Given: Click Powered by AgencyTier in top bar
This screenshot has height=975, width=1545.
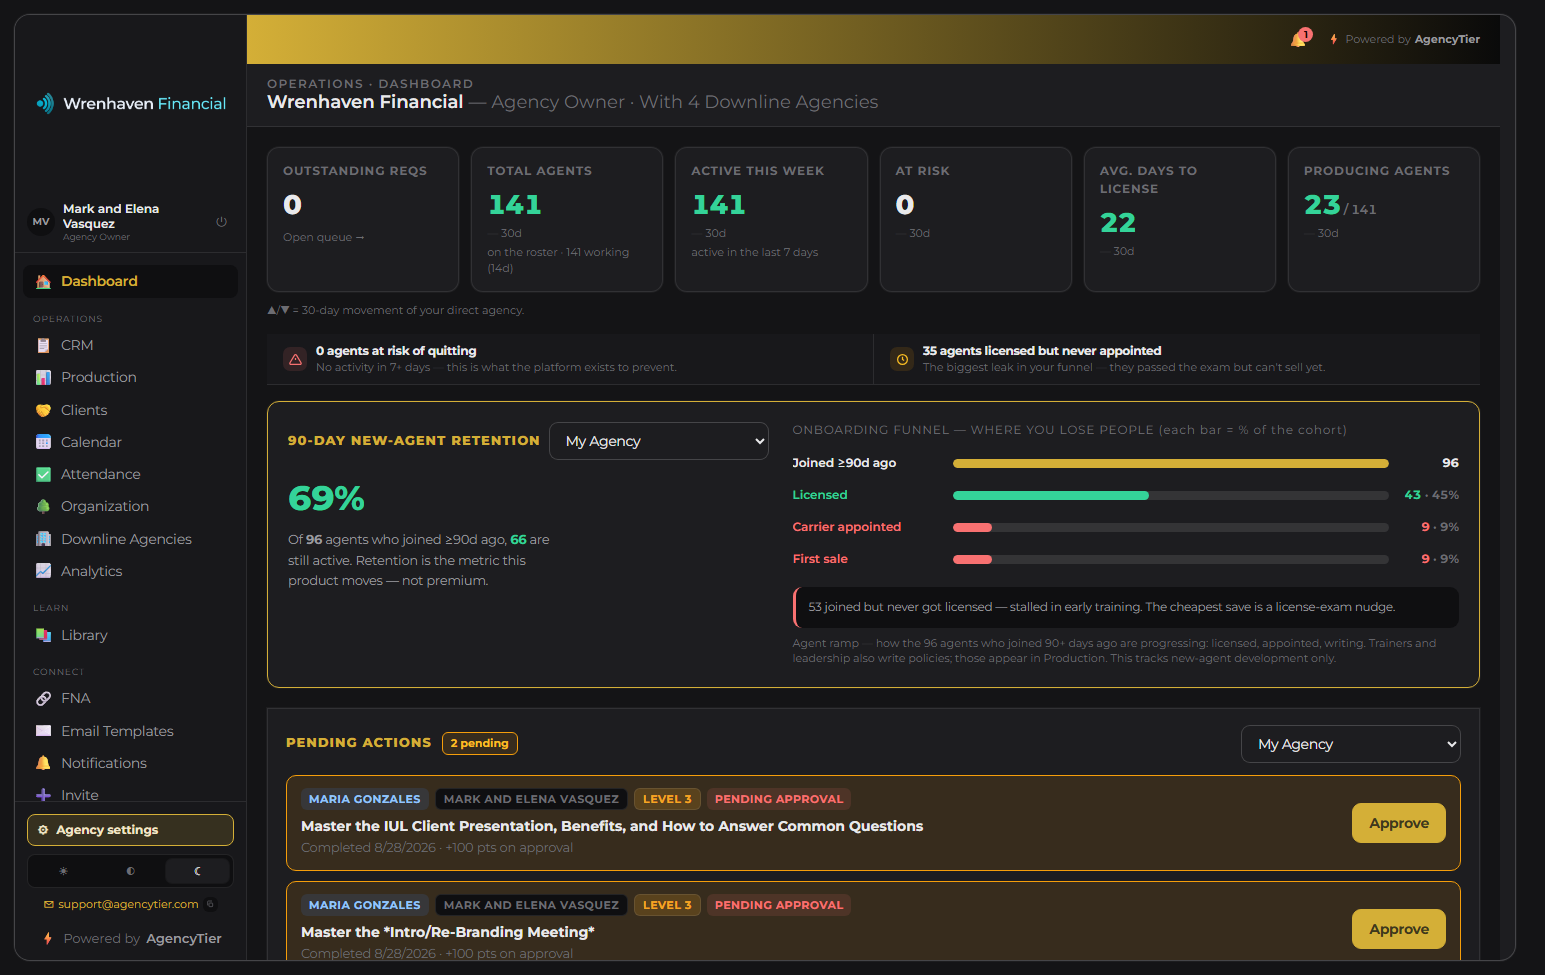Looking at the screenshot, I should 1405,39.
